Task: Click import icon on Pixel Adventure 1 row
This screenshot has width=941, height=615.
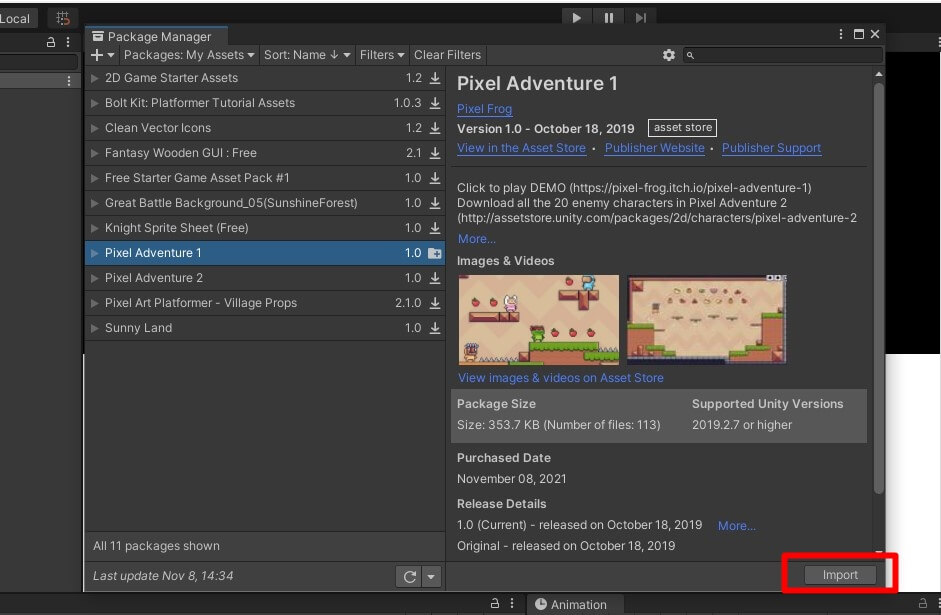Action: (x=435, y=253)
